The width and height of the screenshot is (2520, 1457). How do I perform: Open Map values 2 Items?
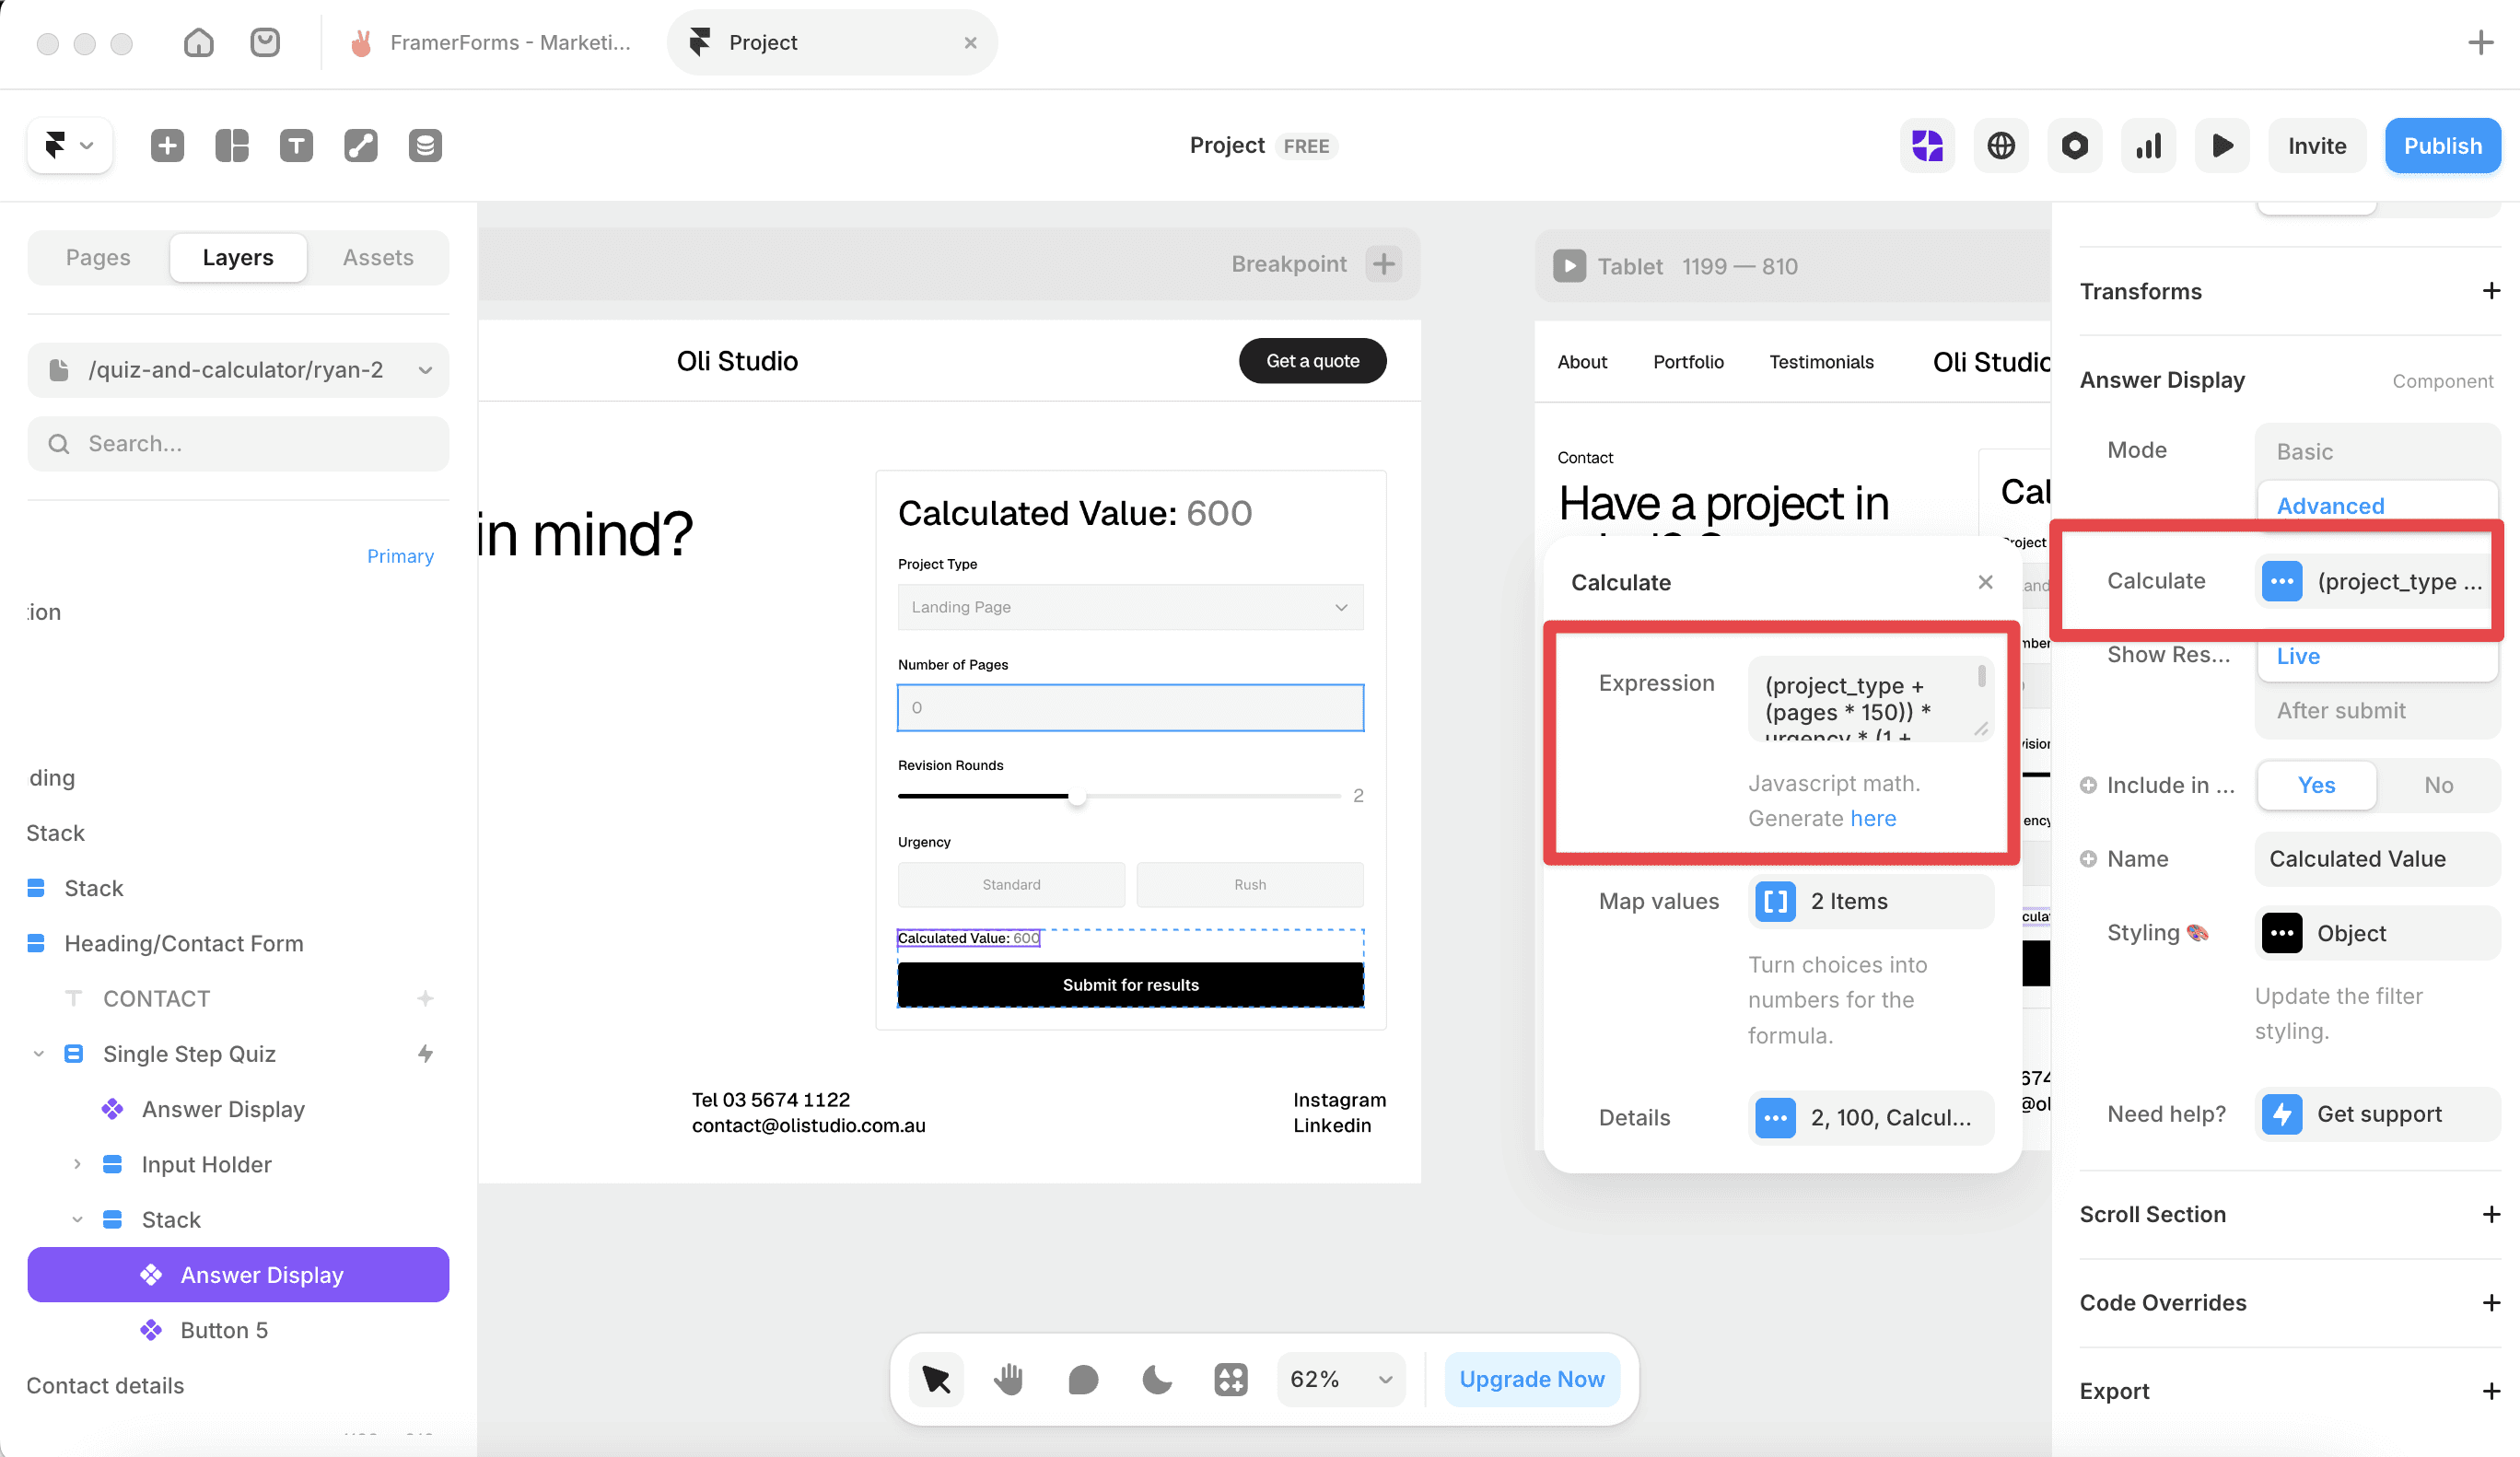coord(1870,902)
